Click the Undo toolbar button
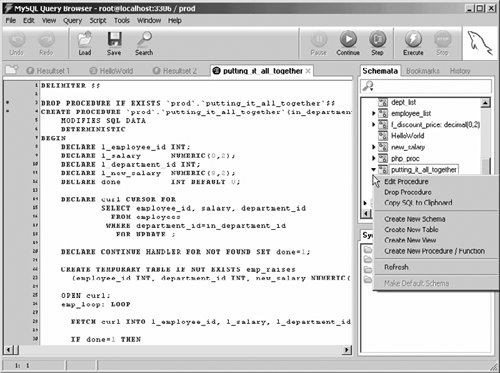500x373 pixels. point(16,44)
